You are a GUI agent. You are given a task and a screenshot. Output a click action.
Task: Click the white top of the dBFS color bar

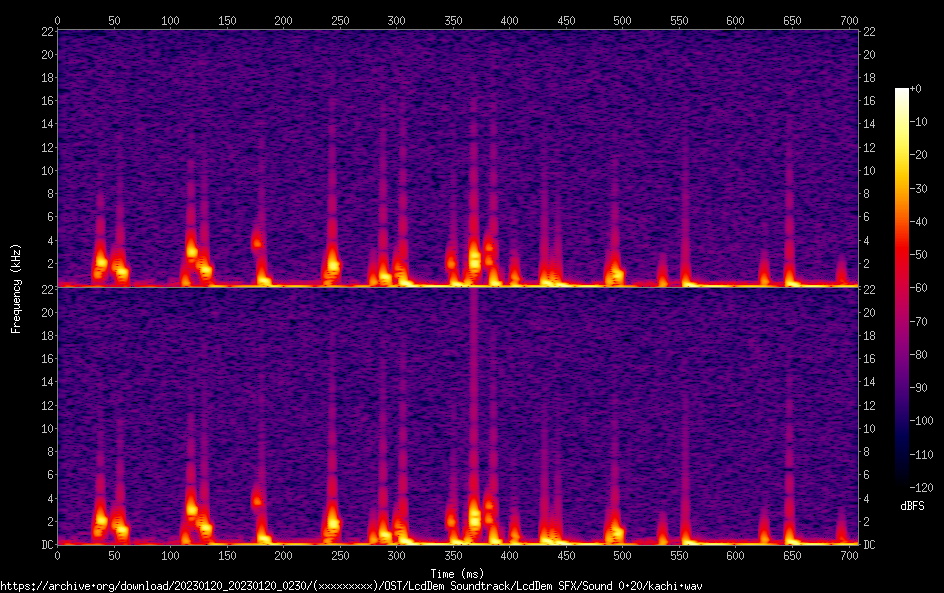coord(902,92)
